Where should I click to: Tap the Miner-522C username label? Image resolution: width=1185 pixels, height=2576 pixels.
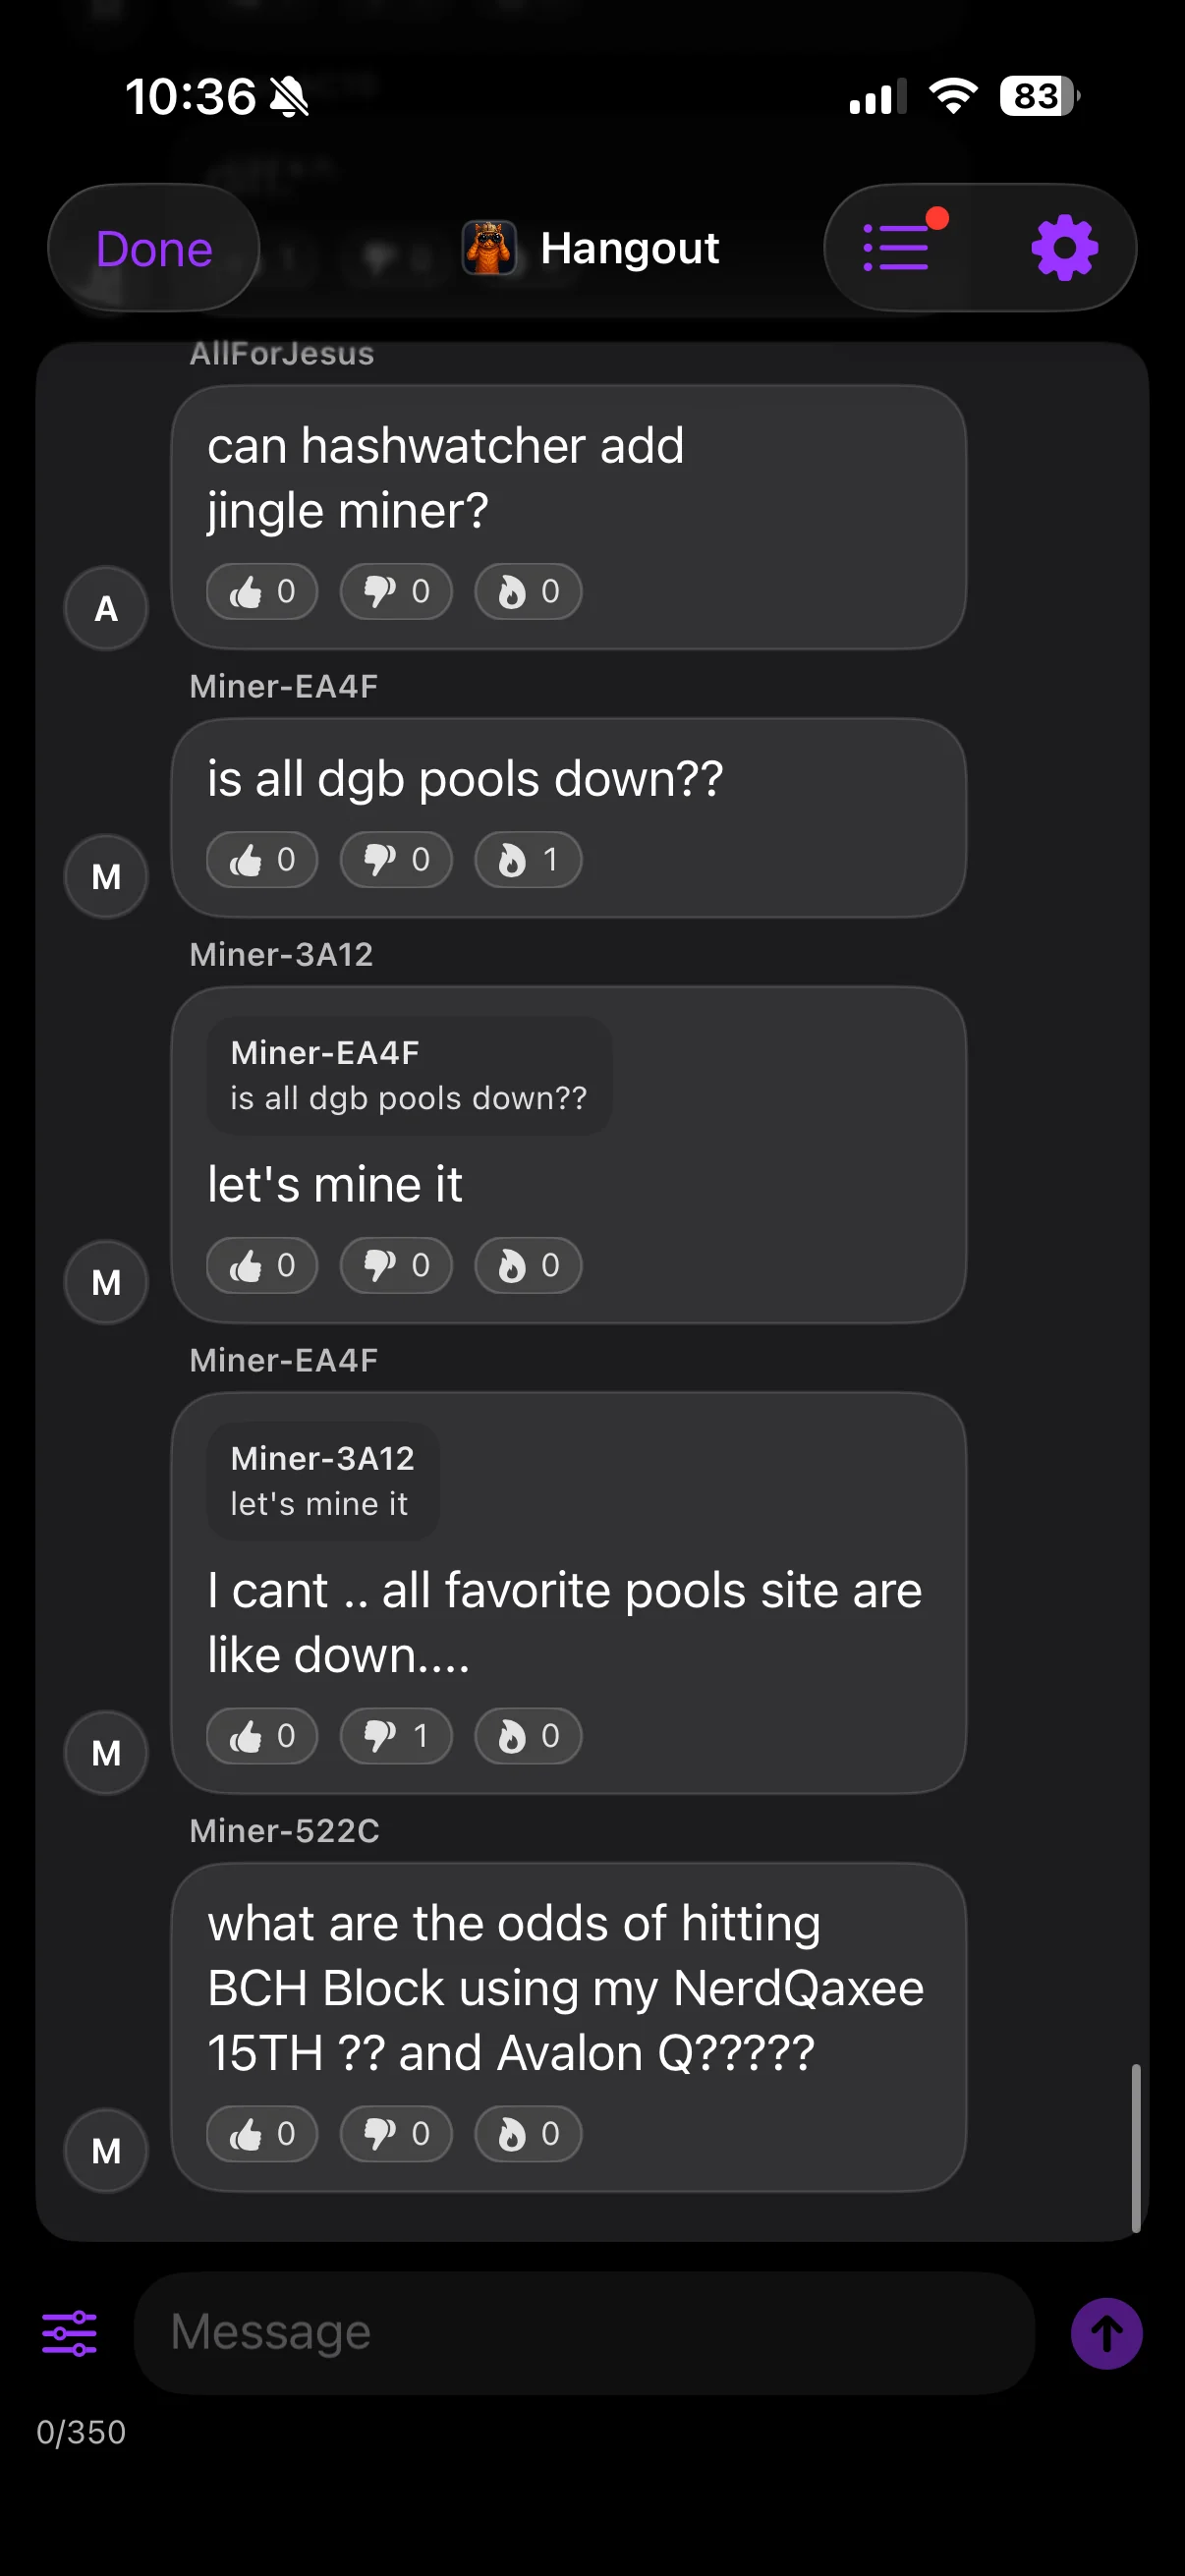[284, 1831]
